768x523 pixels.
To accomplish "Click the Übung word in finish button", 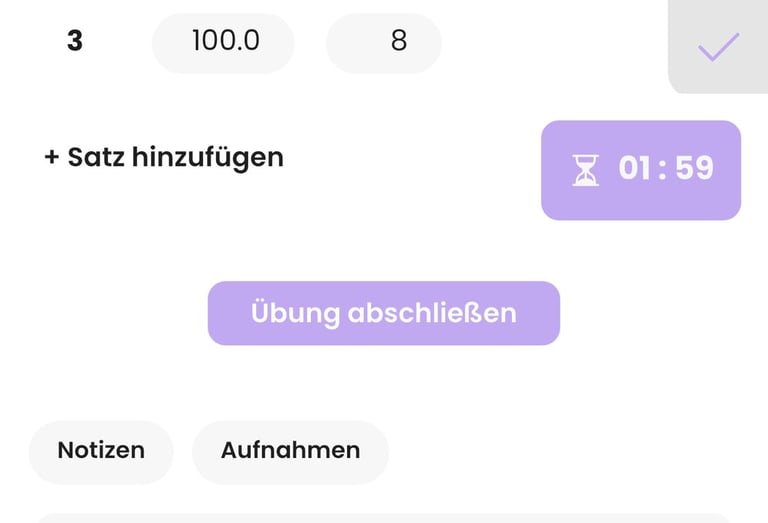I will (x=295, y=314).
